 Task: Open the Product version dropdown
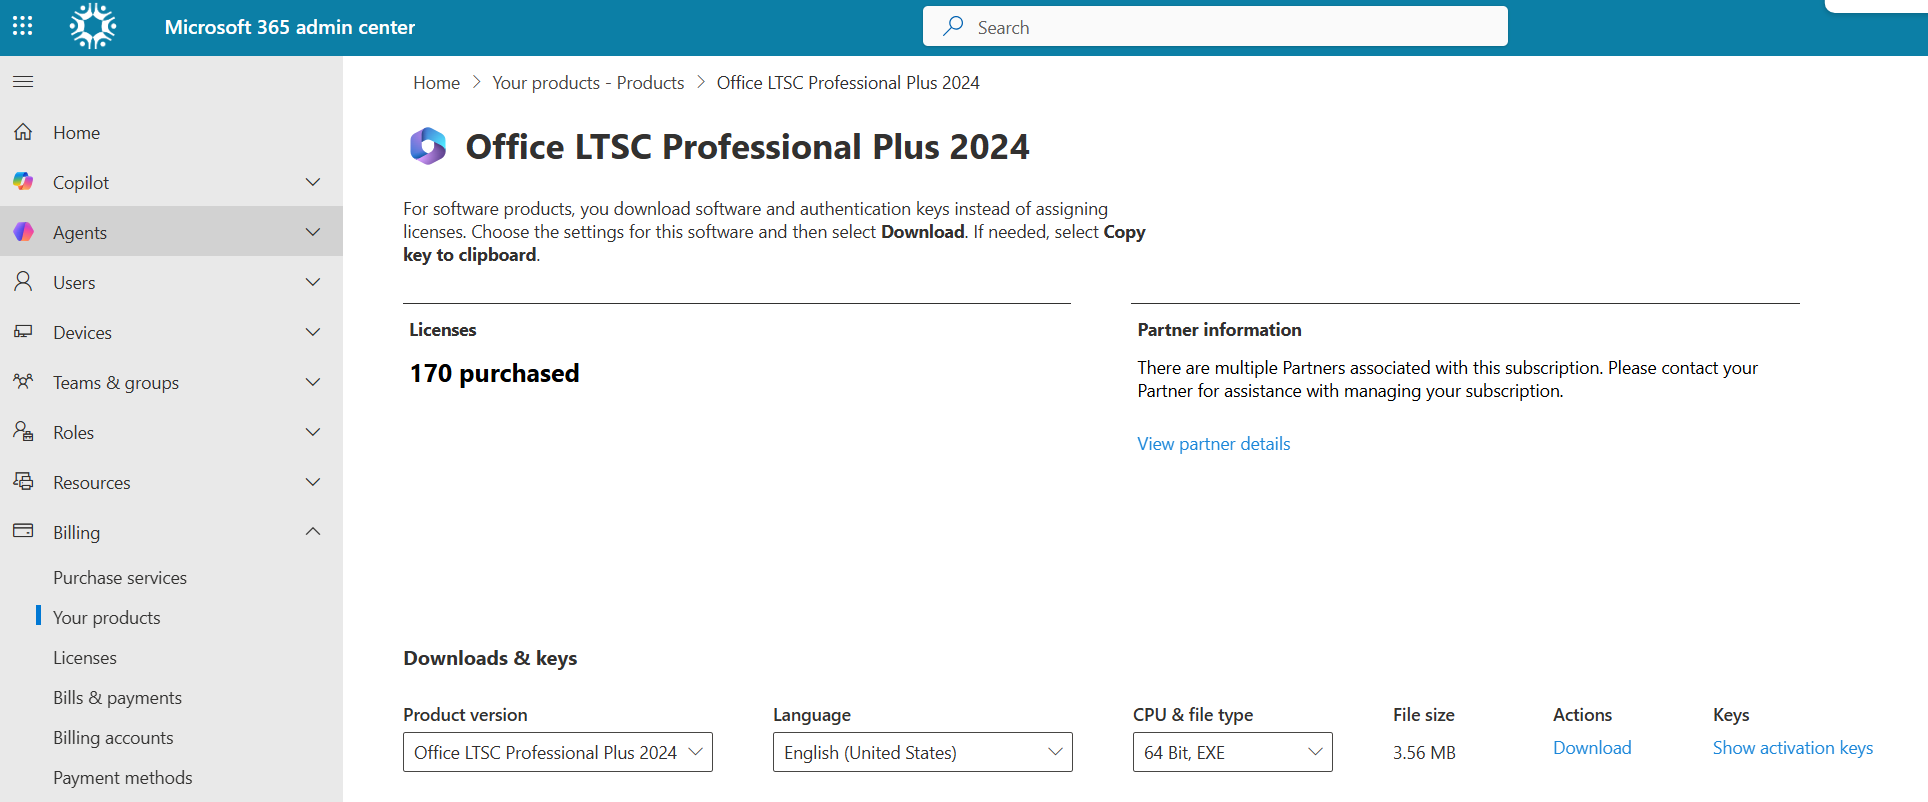point(558,752)
